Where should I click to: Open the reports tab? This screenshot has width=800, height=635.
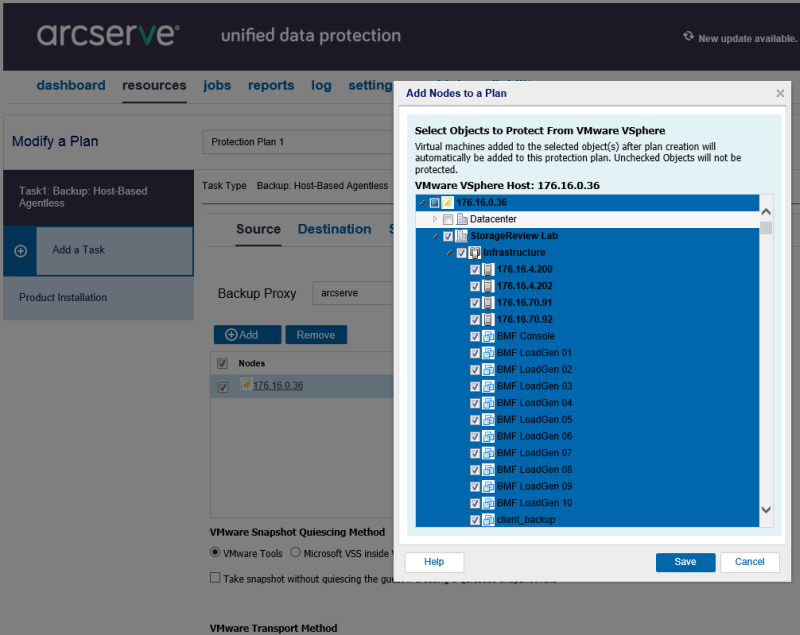(x=271, y=85)
